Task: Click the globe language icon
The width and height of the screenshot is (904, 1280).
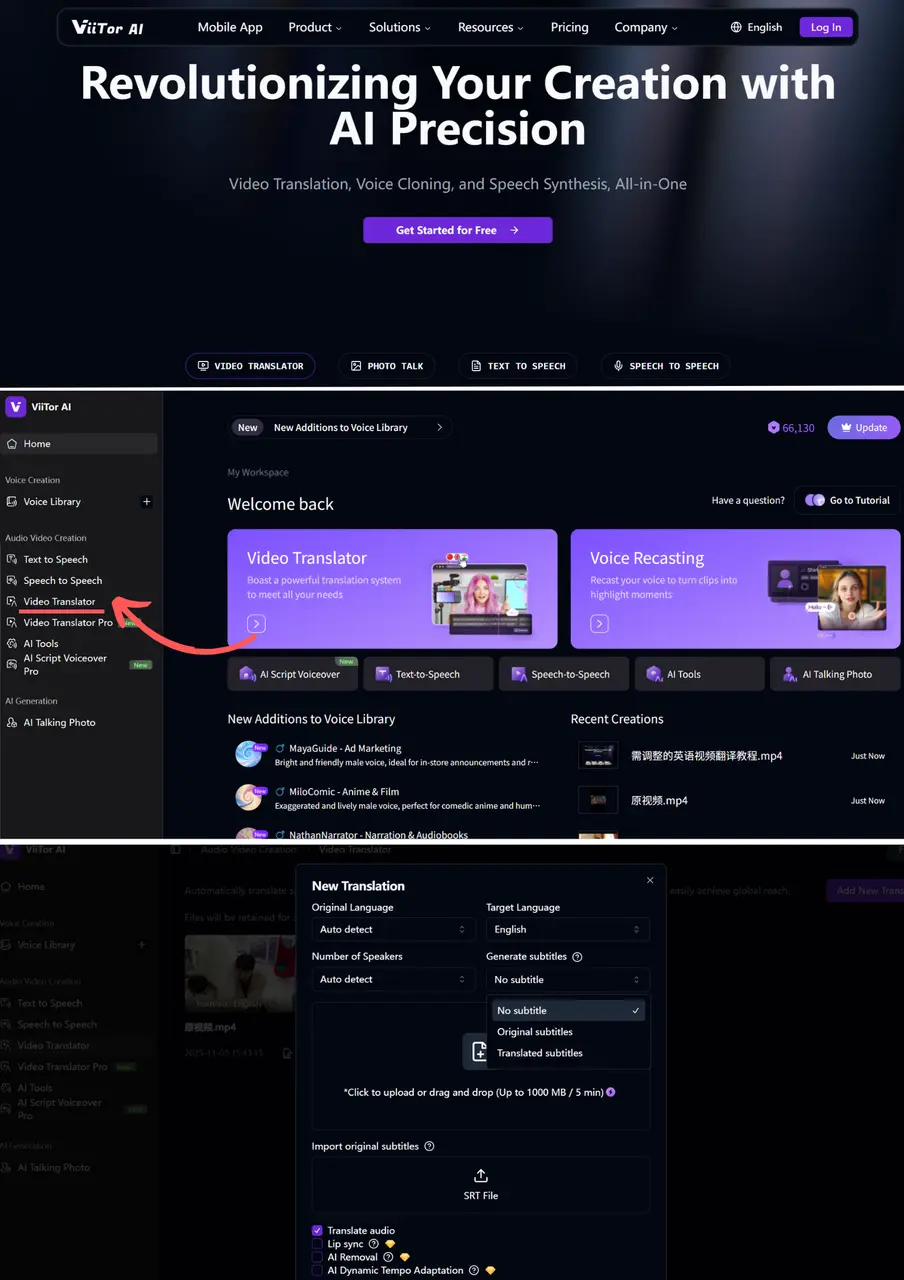Action: point(737,28)
